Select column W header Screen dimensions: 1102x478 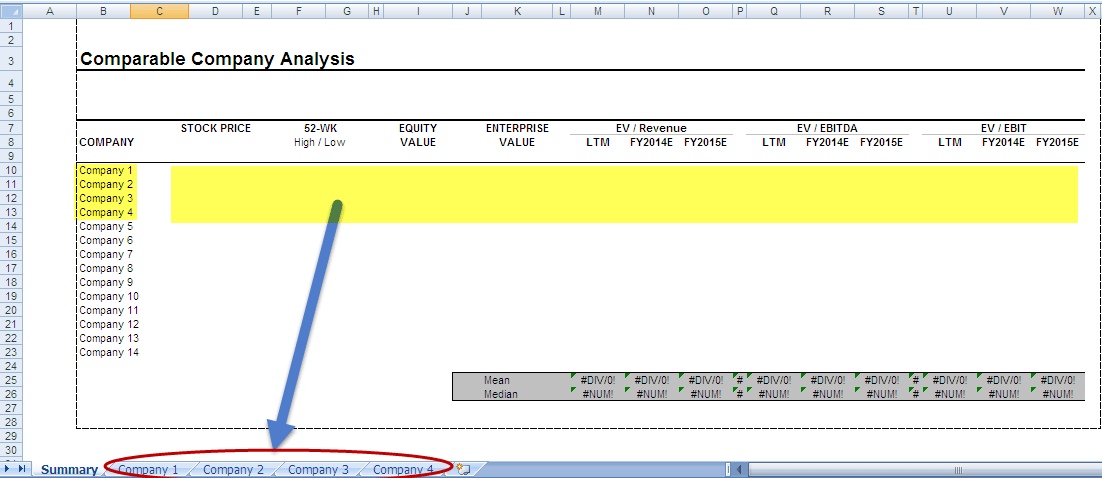pos(1058,11)
